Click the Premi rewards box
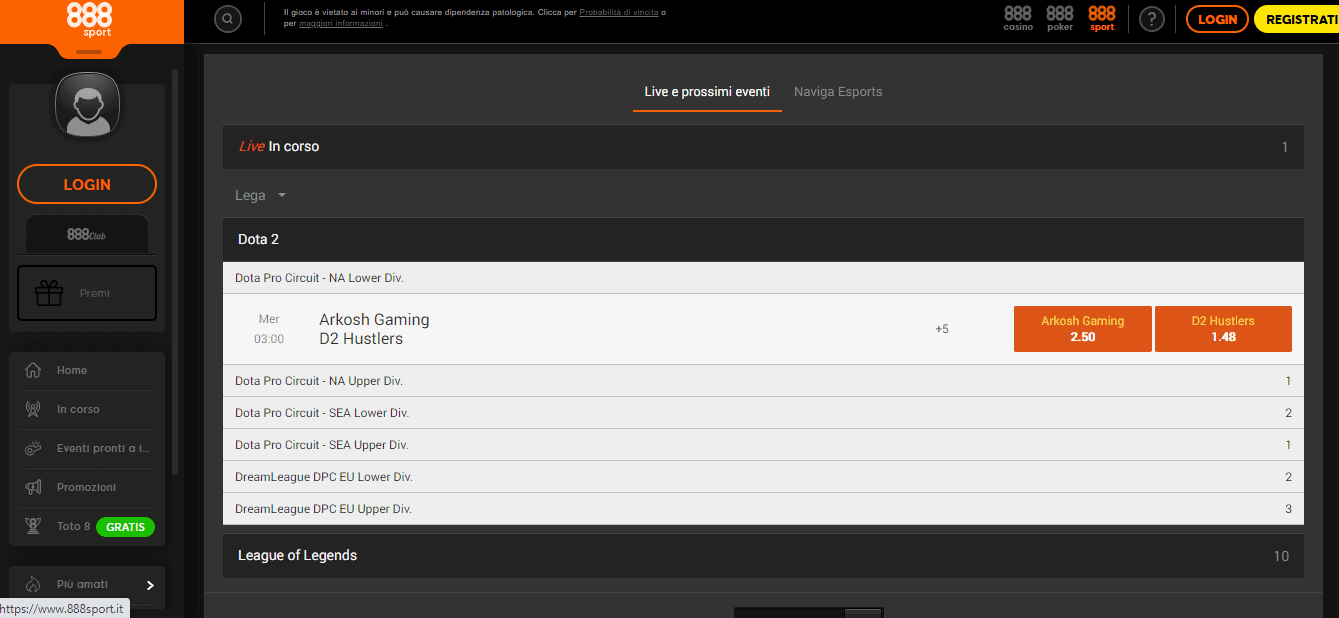The width and height of the screenshot is (1339, 618). (x=87, y=293)
